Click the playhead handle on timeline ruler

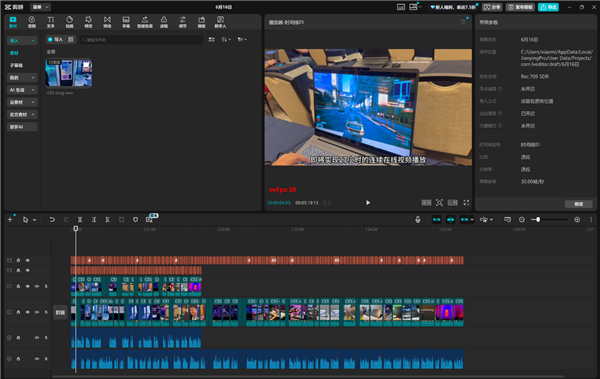pyautogui.click(x=76, y=229)
